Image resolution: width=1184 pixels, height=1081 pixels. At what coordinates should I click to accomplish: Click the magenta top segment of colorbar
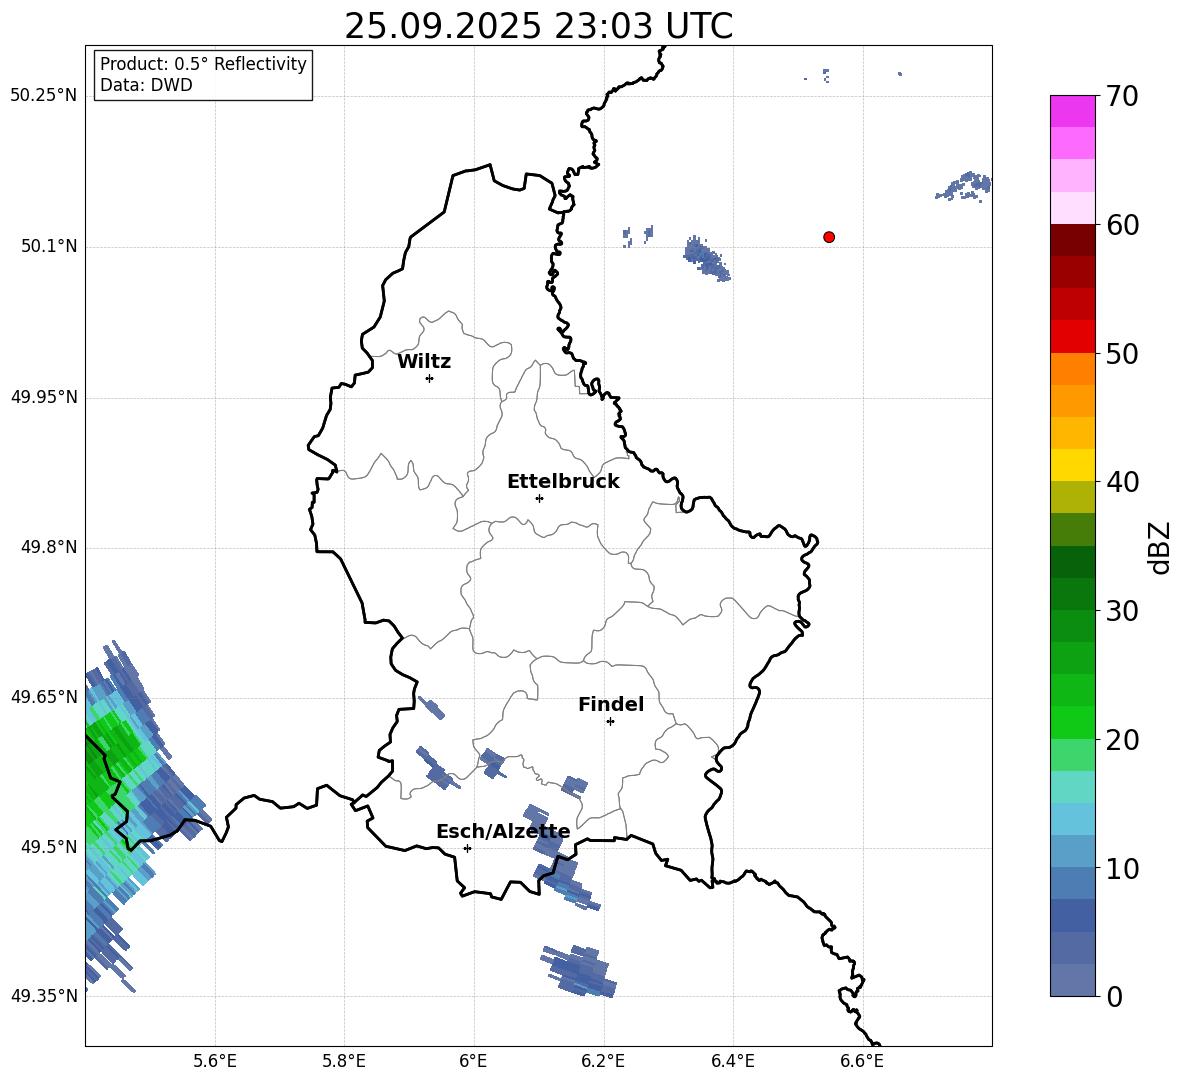tap(1073, 112)
